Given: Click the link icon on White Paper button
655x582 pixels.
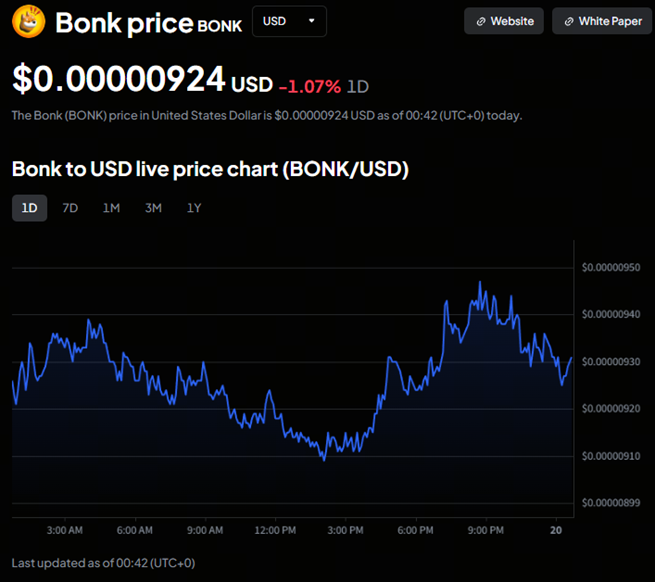Looking at the screenshot, I should click(x=568, y=21).
